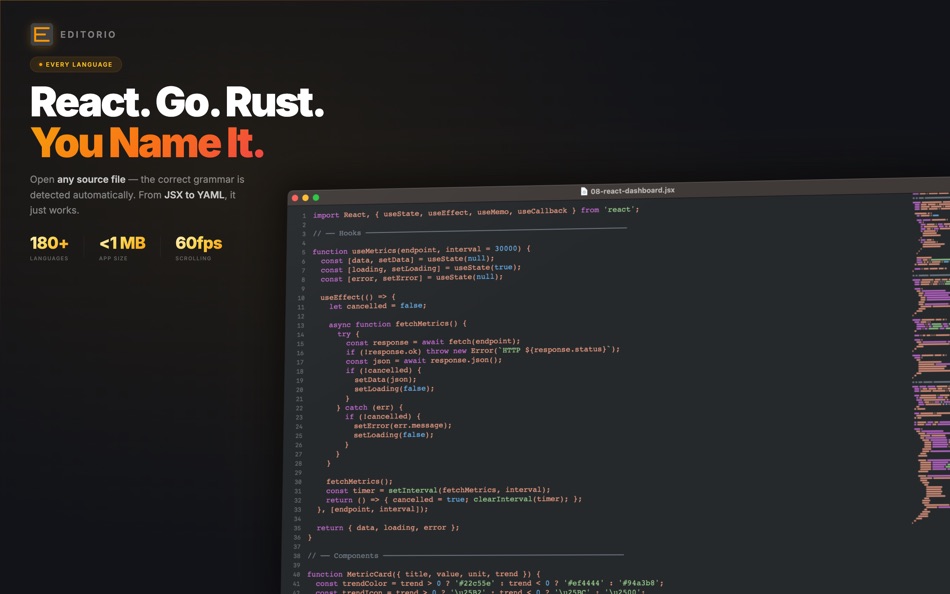Click the 'clearInterval(timer)' return line
Viewport: 950px width, 594px height.
454,499
